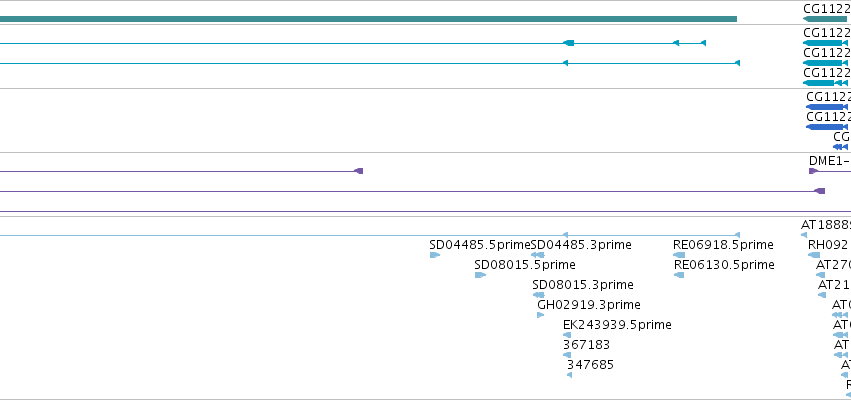
Task: Select the RE06130.5prime label
Action: (724, 265)
